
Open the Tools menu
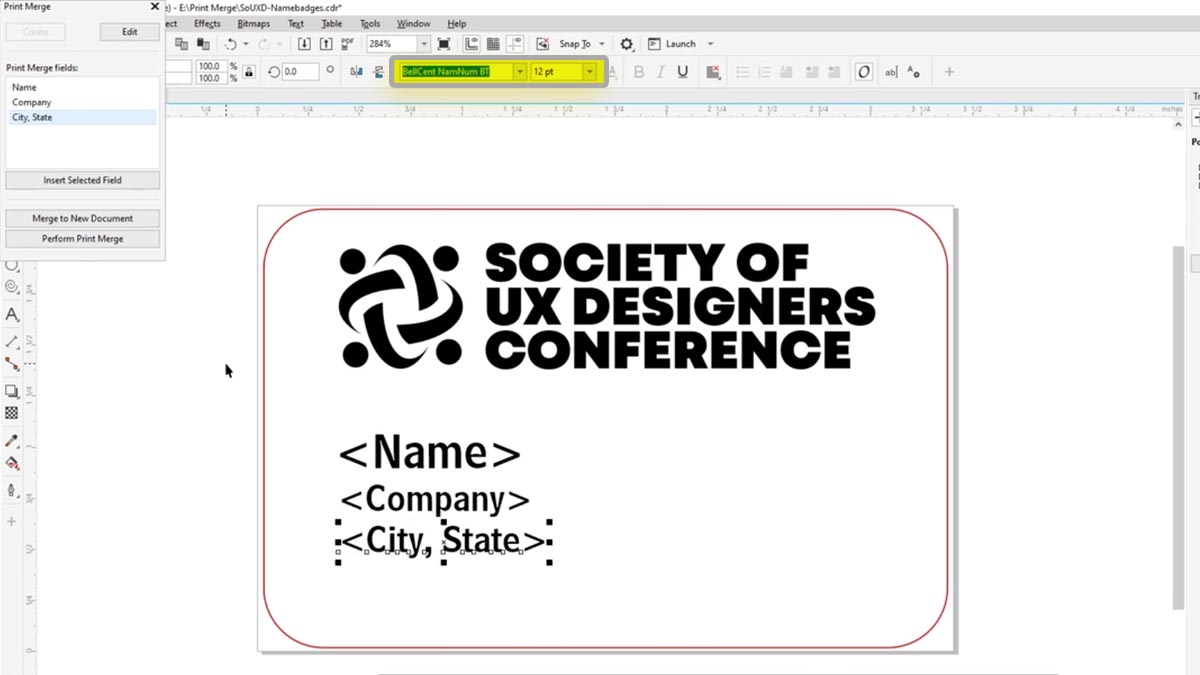[x=369, y=23]
